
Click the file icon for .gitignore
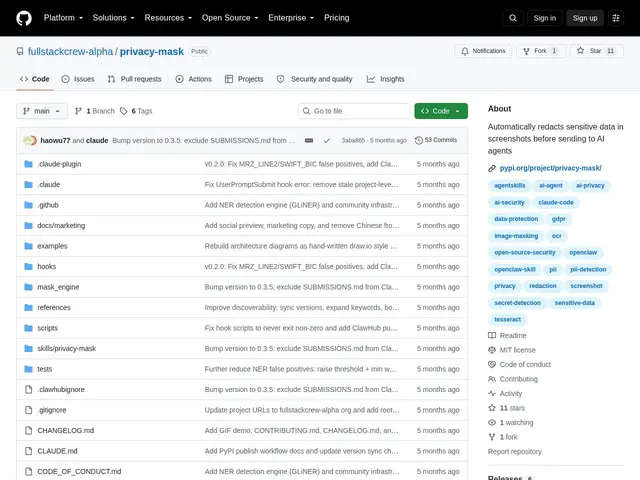click(x=28, y=410)
